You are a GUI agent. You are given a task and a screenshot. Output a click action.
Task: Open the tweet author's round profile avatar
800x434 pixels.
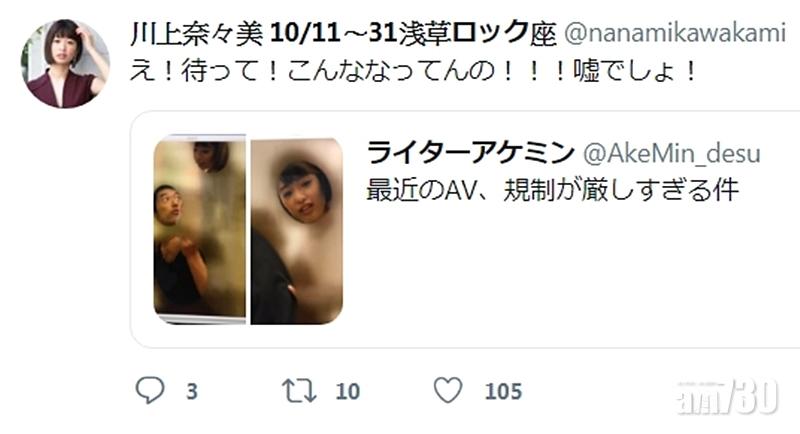point(65,64)
